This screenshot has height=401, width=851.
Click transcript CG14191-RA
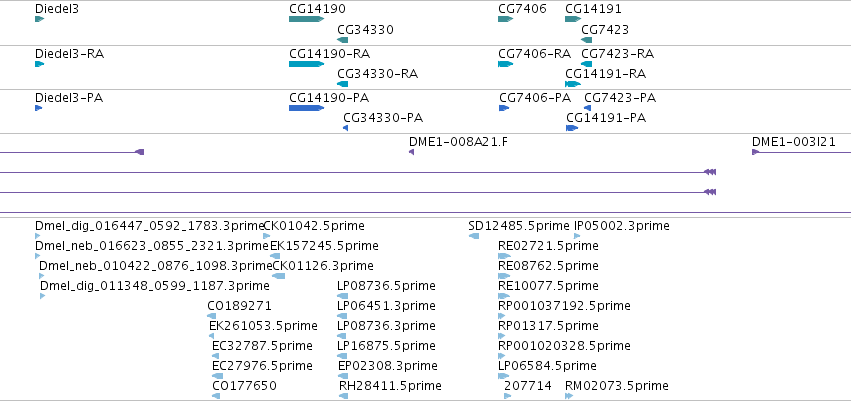coord(605,74)
